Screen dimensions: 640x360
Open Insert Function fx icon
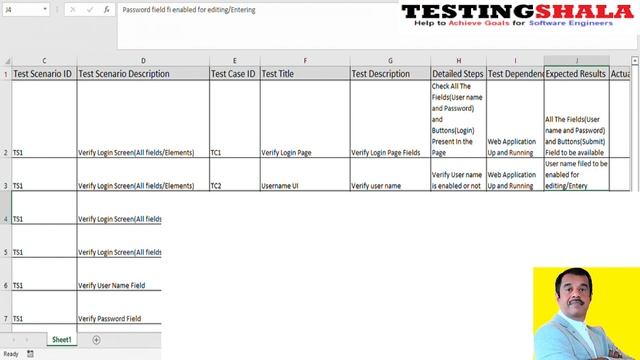[x=107, y=9]
